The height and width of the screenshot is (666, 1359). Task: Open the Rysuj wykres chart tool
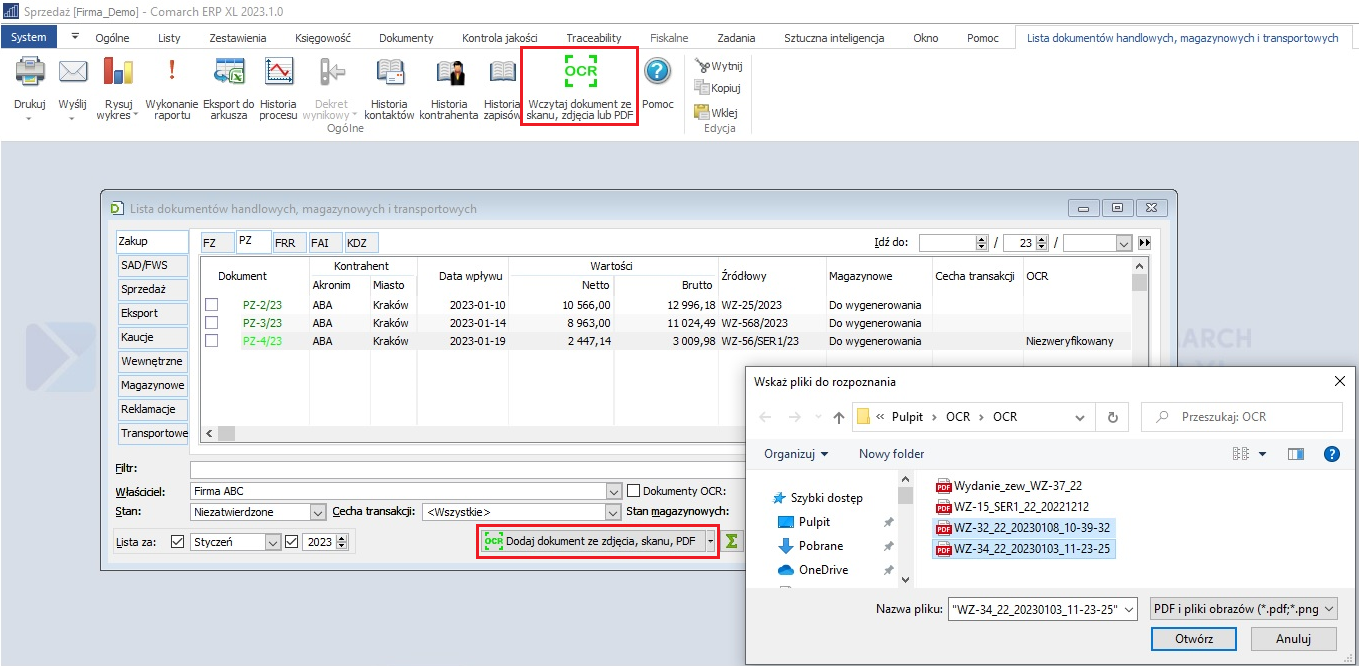tap(118, 72)
